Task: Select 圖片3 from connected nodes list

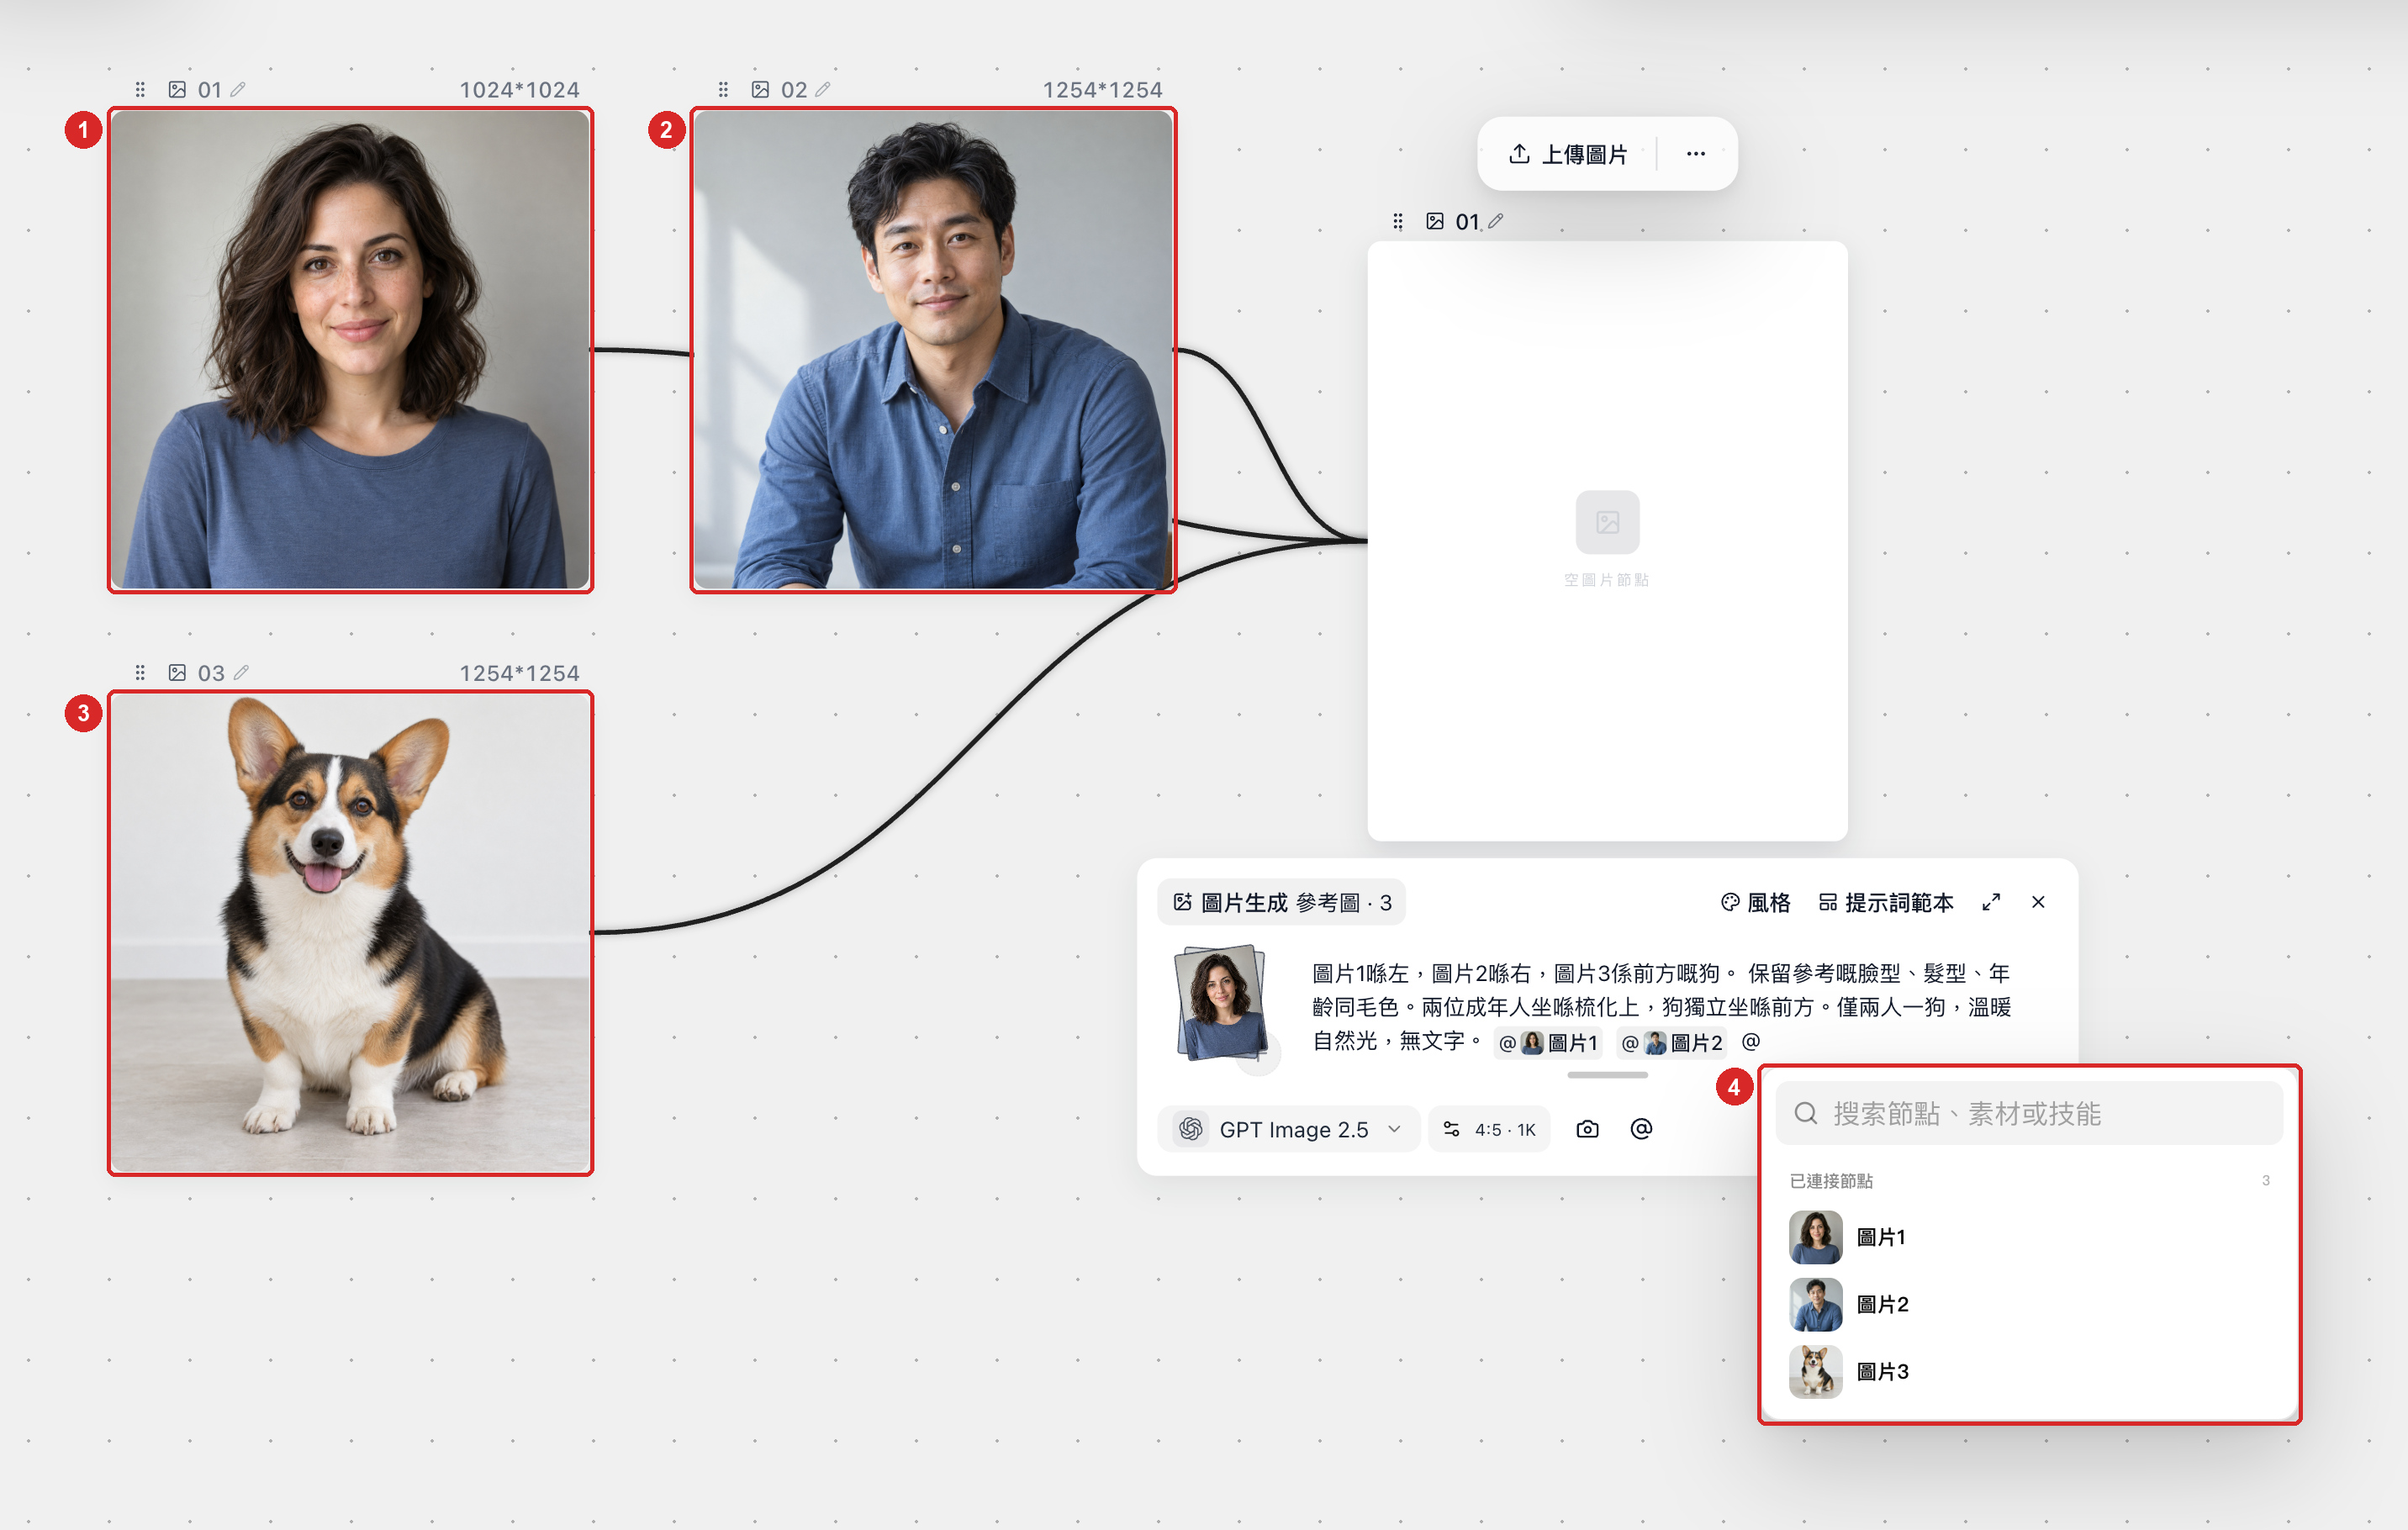Action: pyautogui.click(x=2029, y=1371)
